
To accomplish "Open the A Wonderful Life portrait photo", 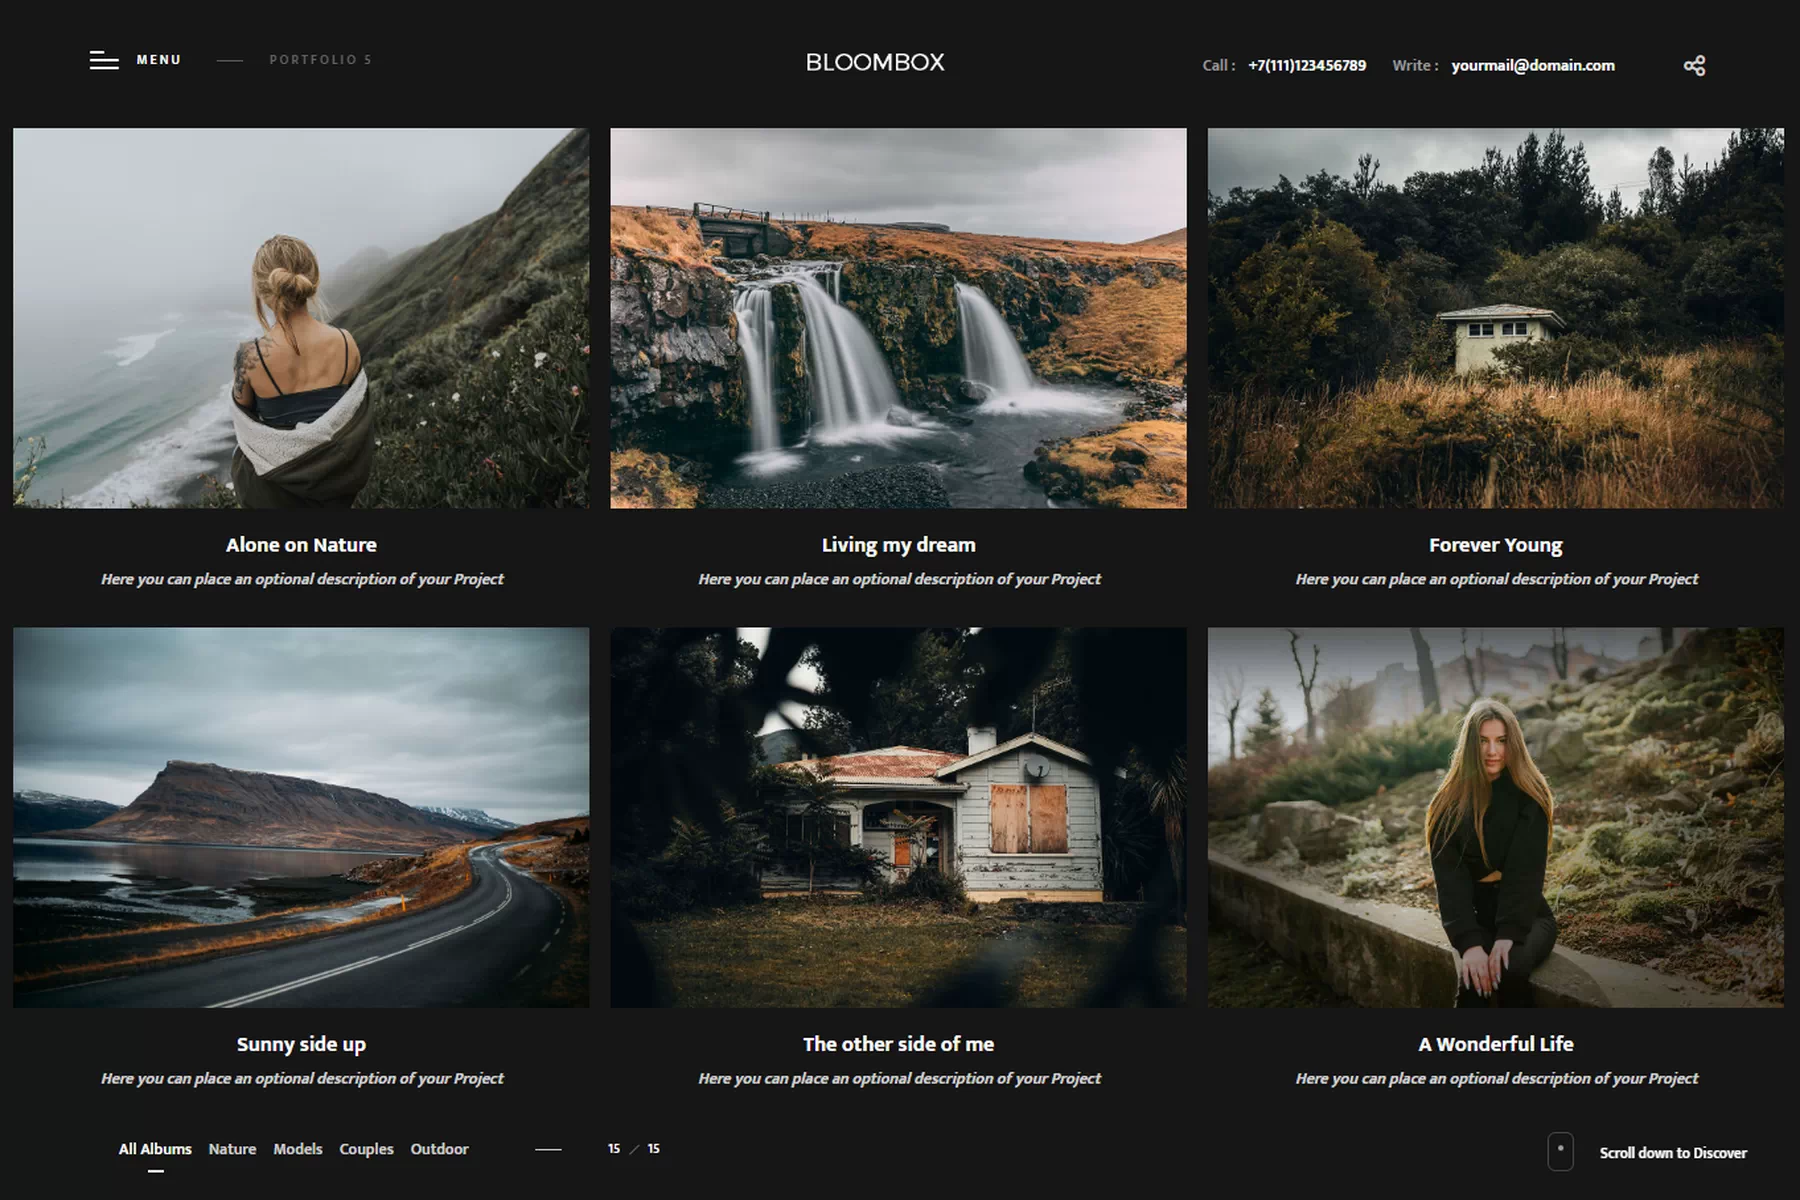I will (1495, 817).
